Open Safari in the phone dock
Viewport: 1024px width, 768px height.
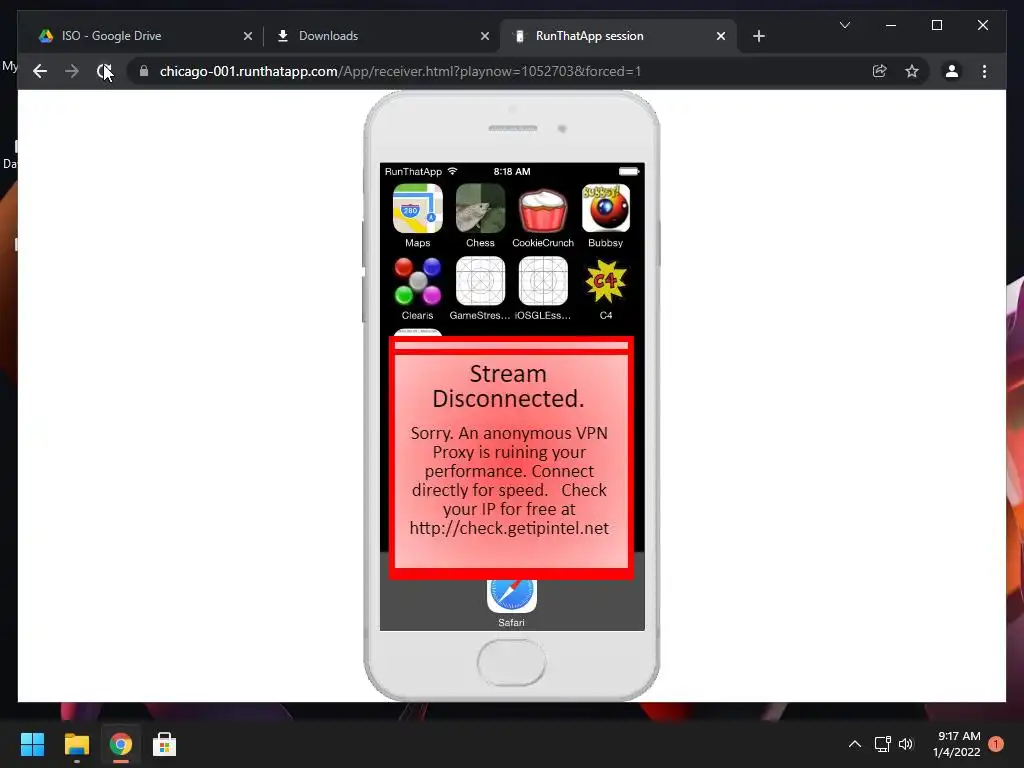(512, 595)
